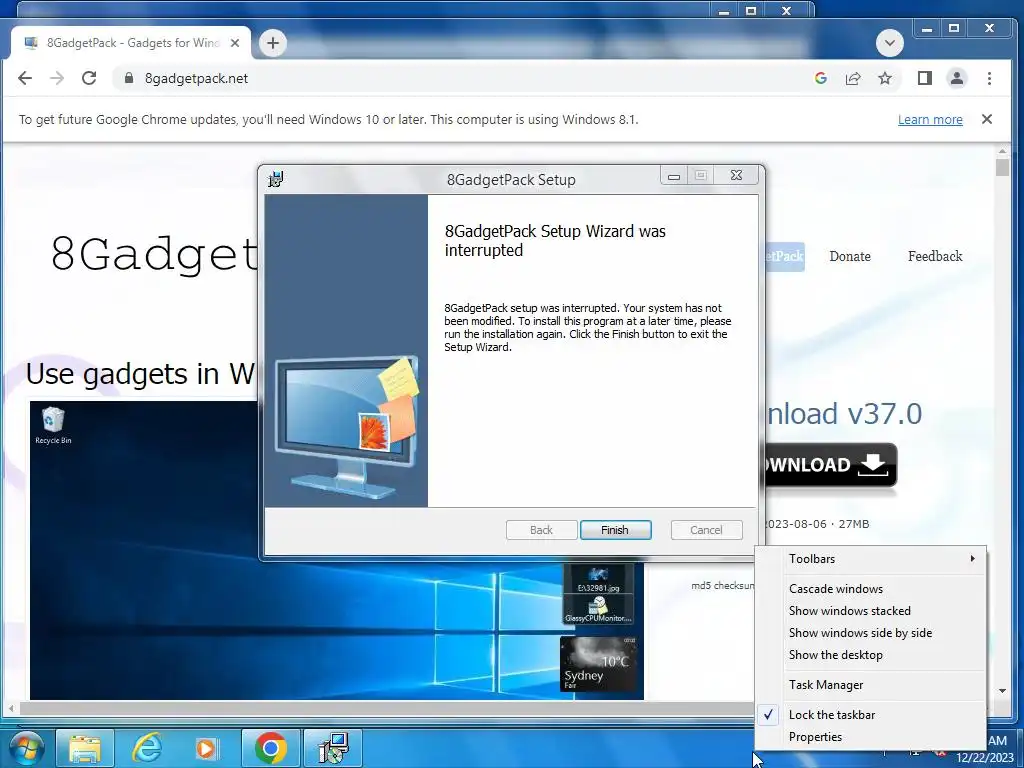1024x768 pixels.
Task: Go back in Chrome history
Action: pos(25,78)
